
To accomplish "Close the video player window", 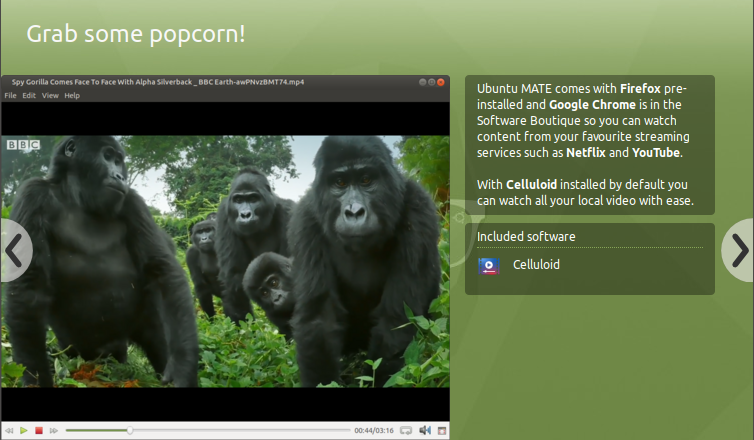I will tap(443, 81).
